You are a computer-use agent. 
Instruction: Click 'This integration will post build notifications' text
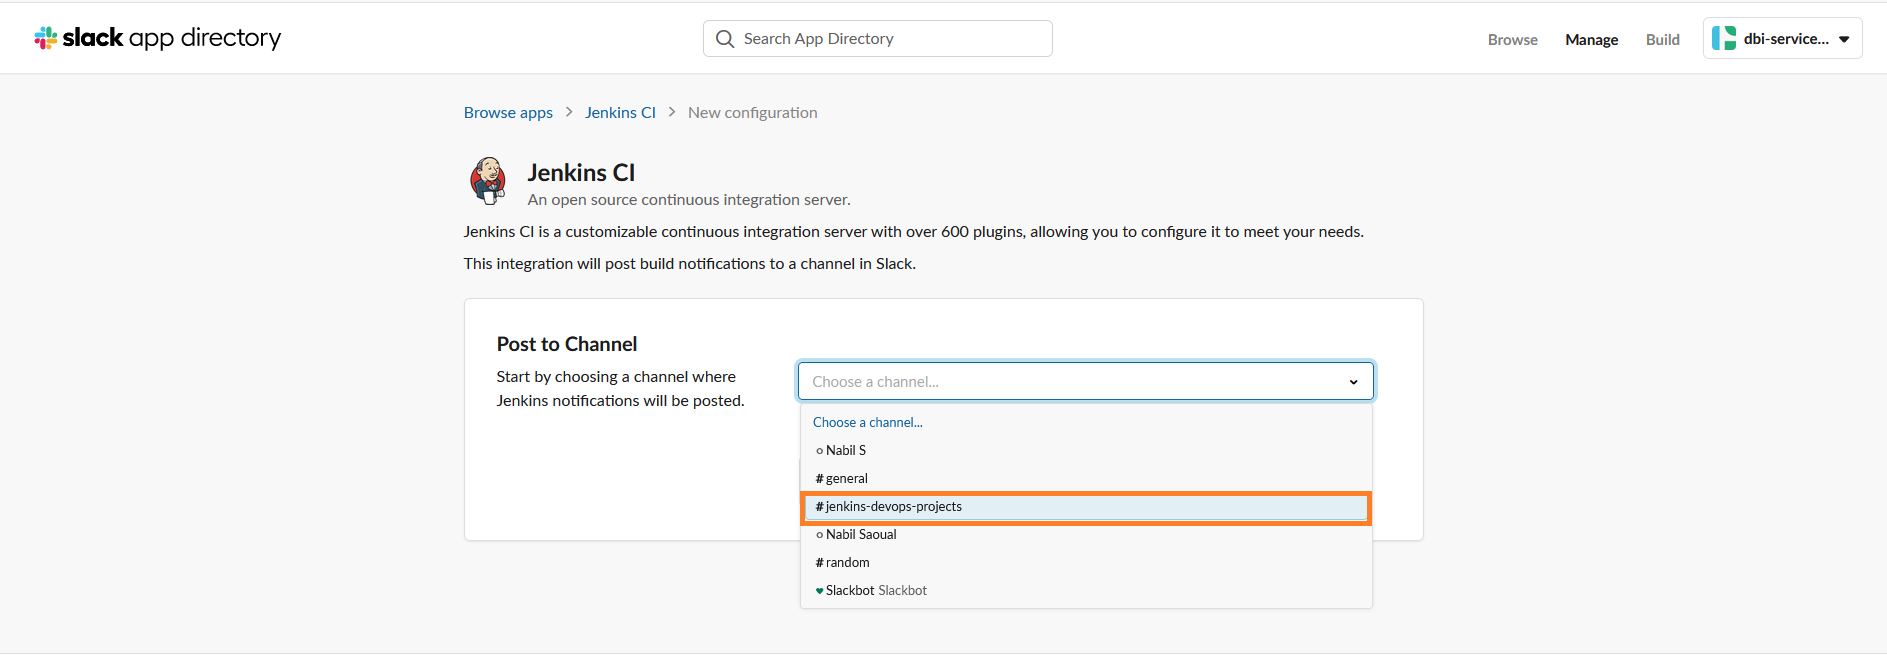(690, 264)
